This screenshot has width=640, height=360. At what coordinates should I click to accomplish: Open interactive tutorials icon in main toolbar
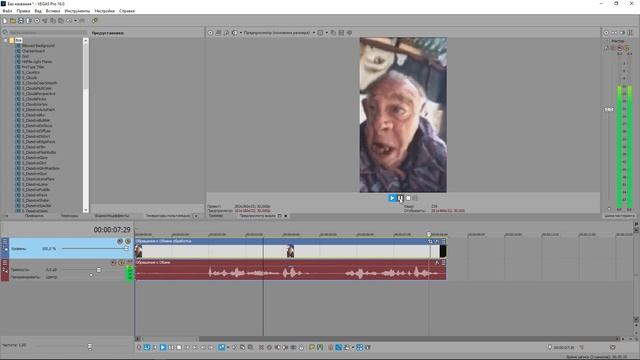(95, 20)
